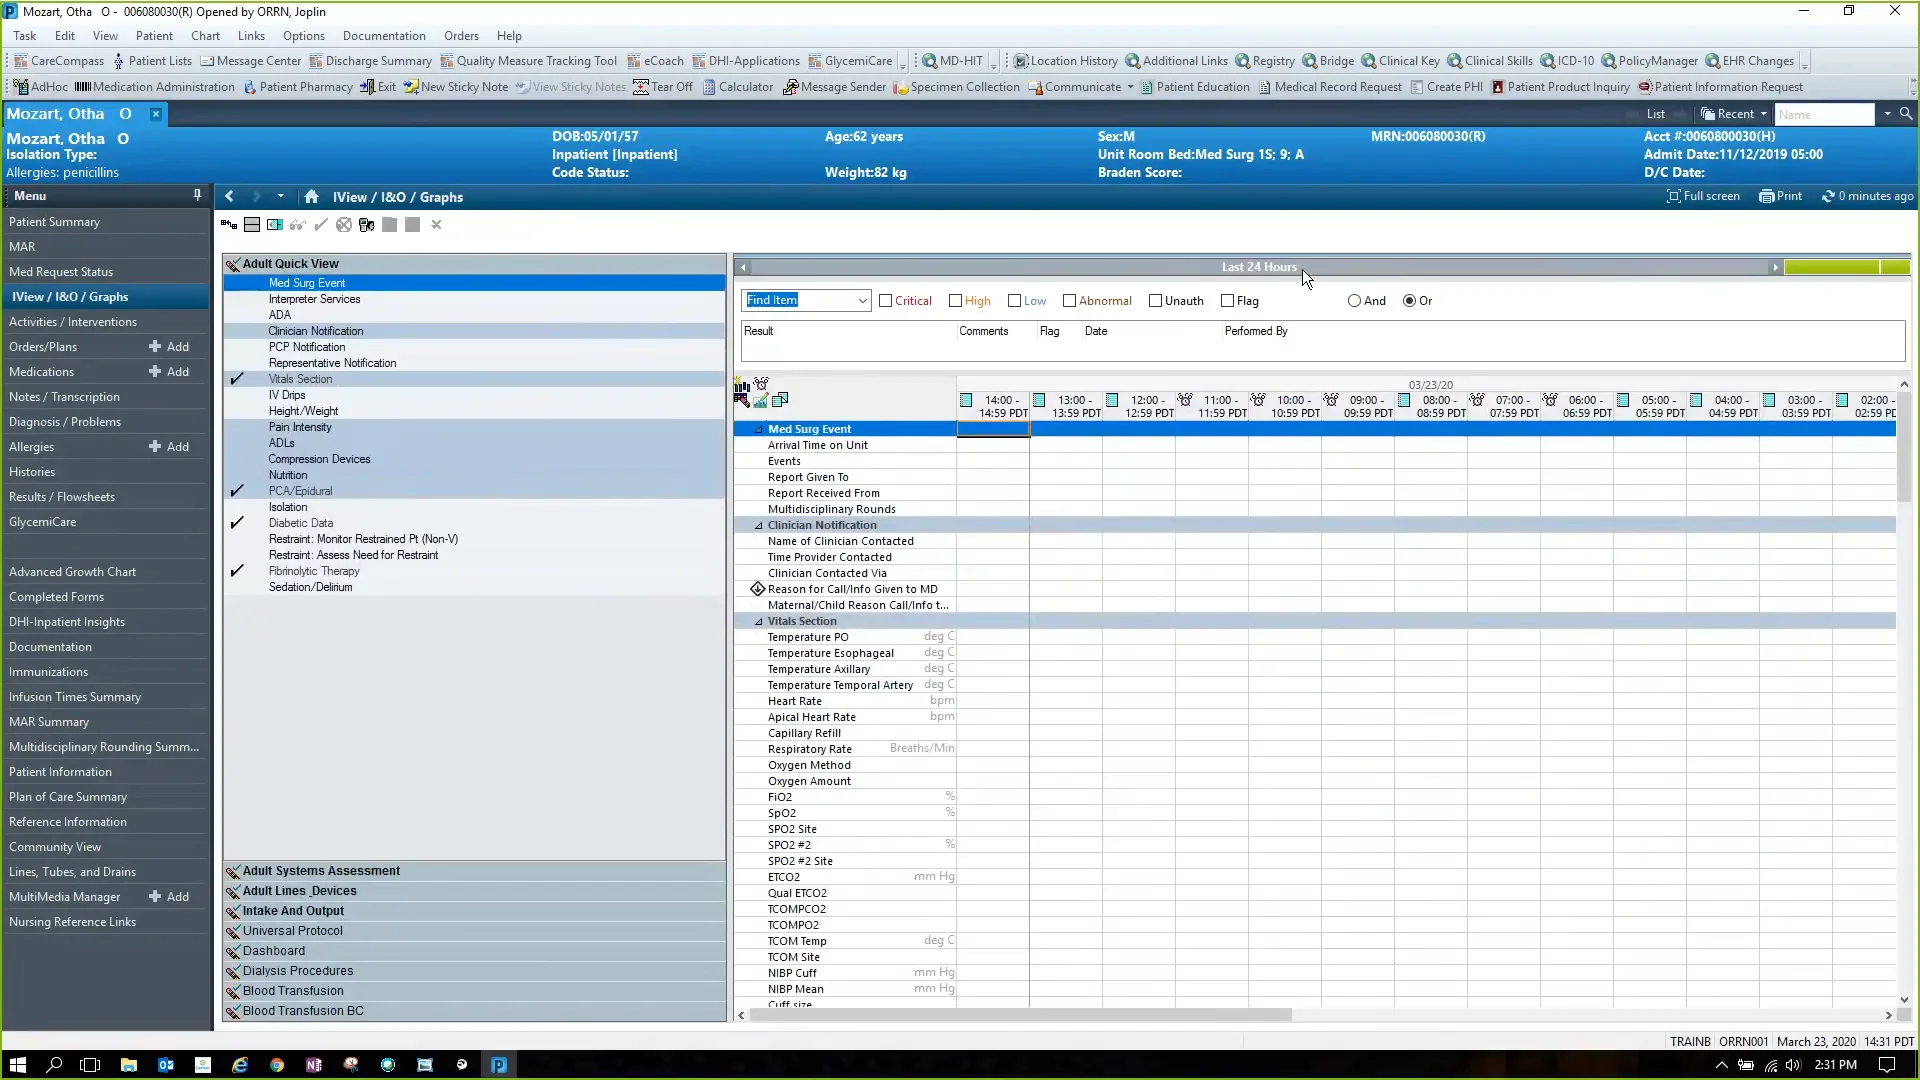The width and height of the screenshot is (1920, 1080).
Task: Click the green timeline range slider
Action: point(1845,267)
